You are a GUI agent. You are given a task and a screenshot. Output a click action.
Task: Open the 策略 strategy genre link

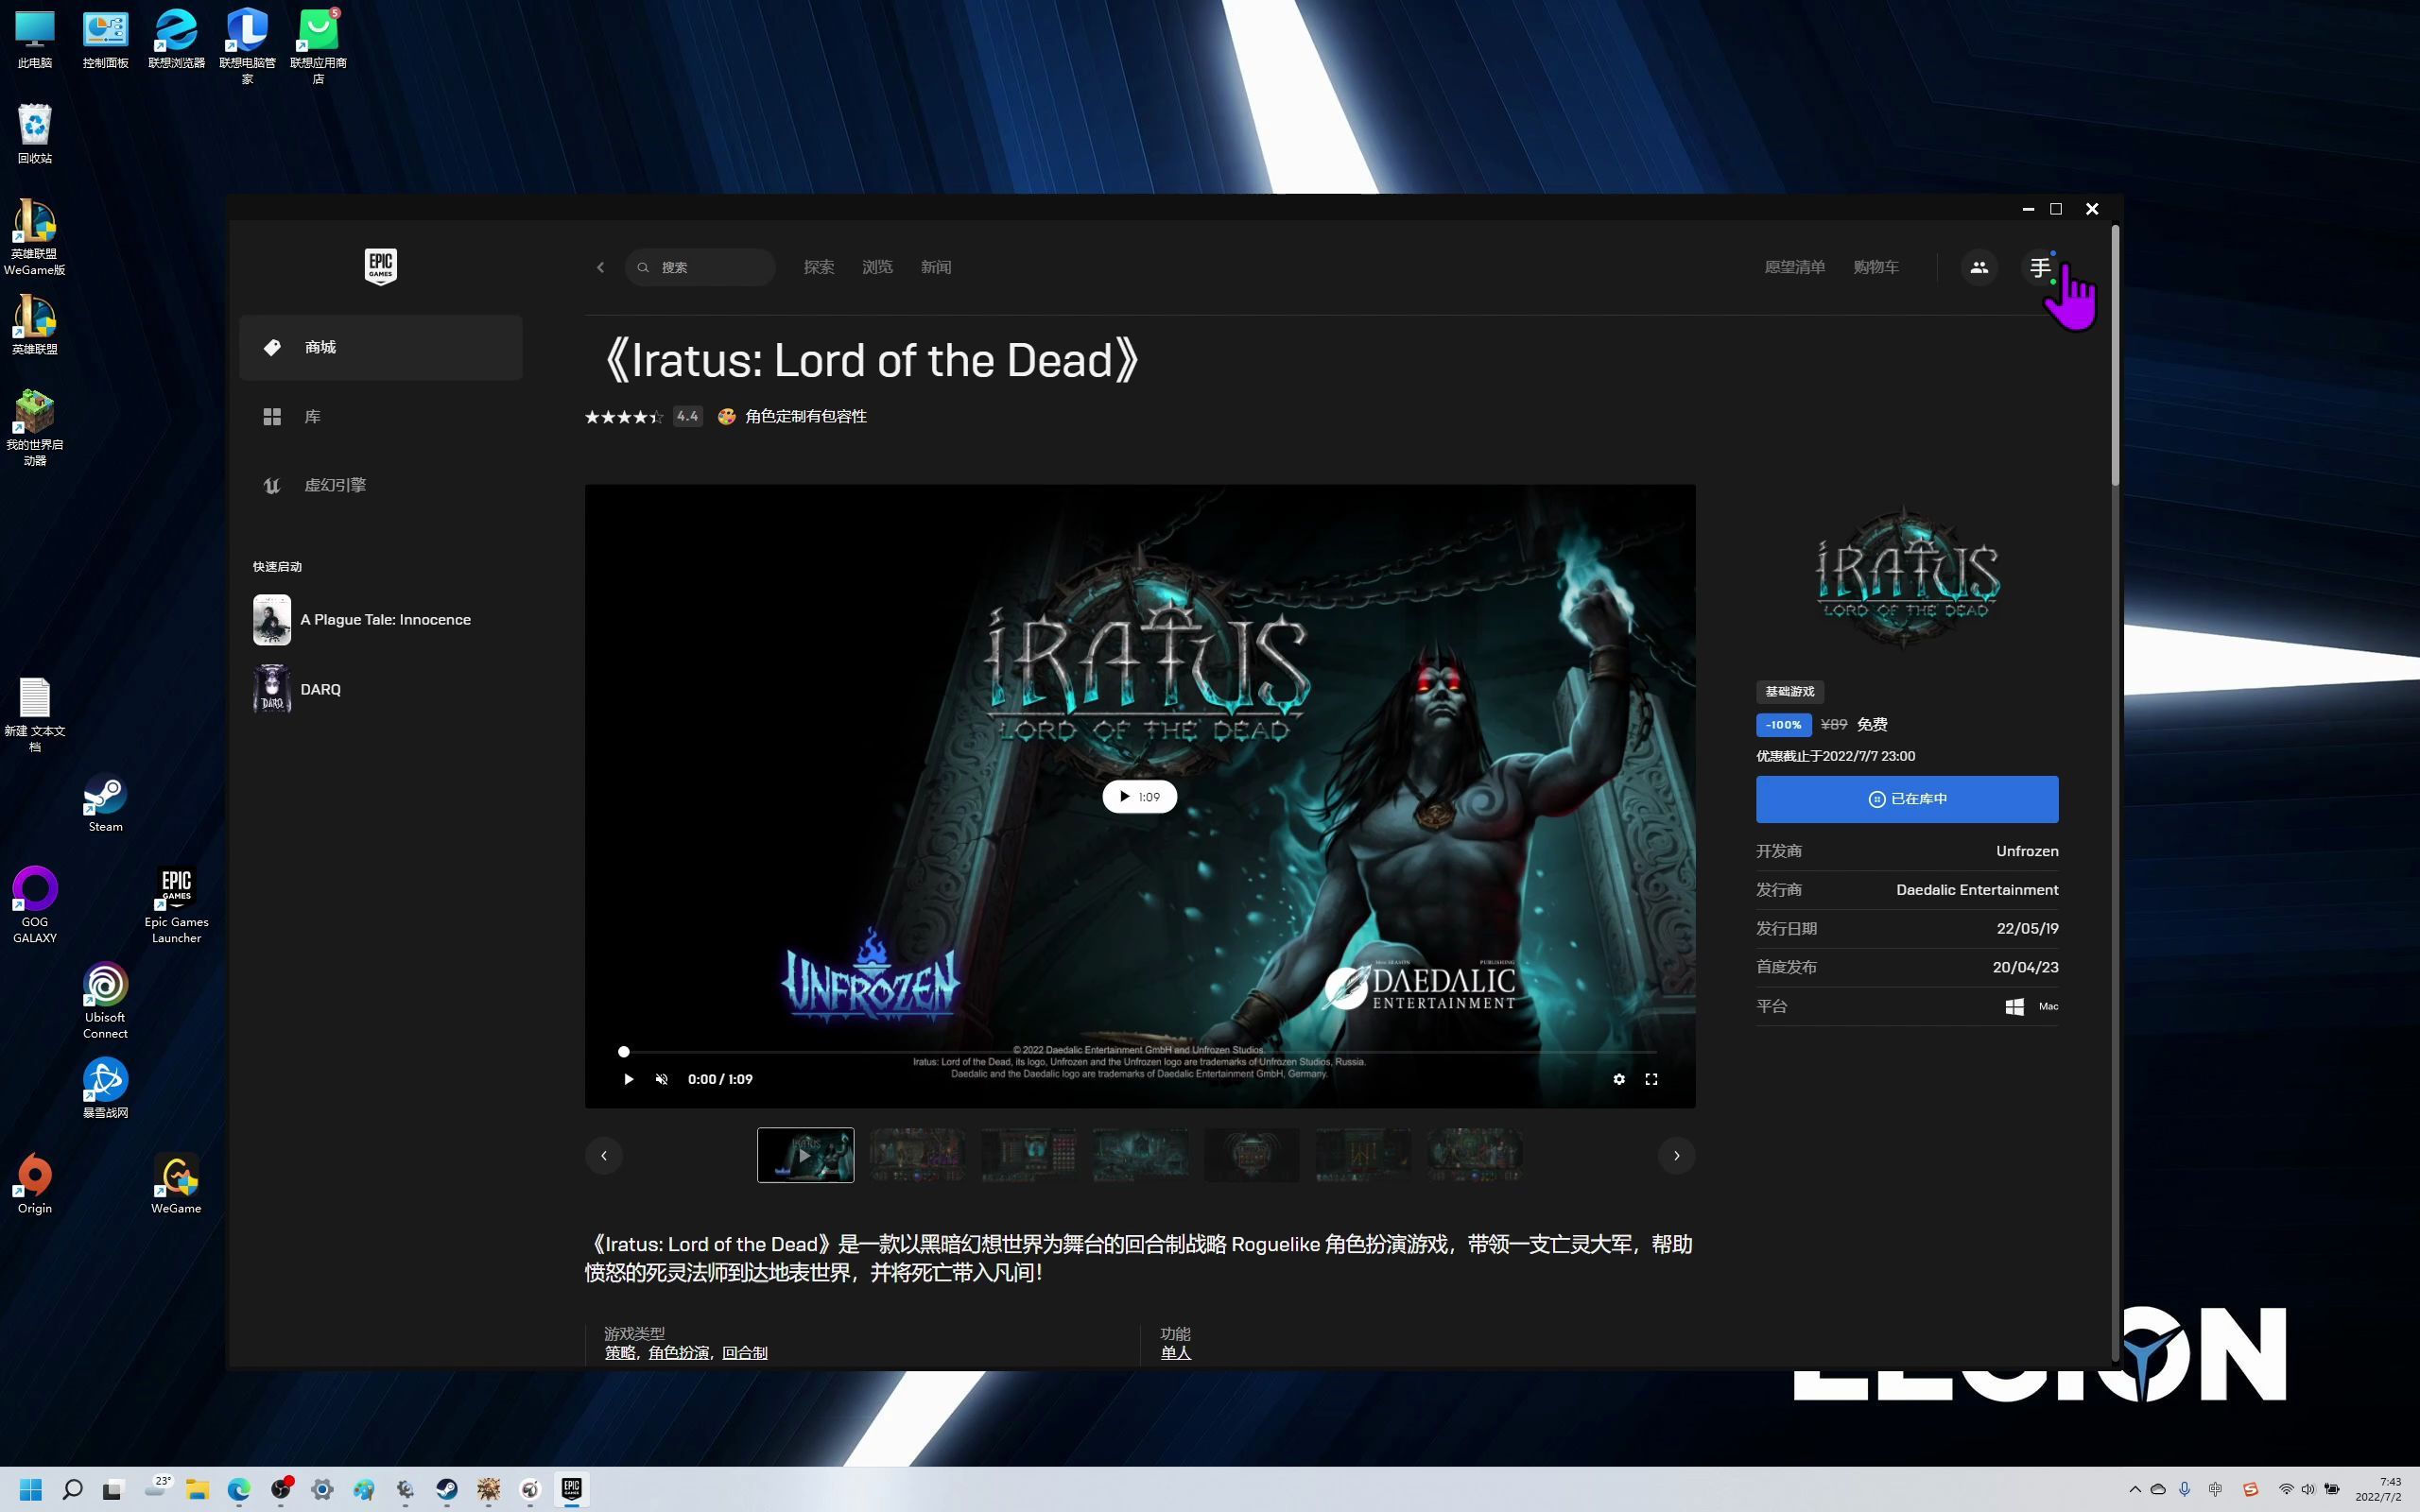click(620, 1353)
